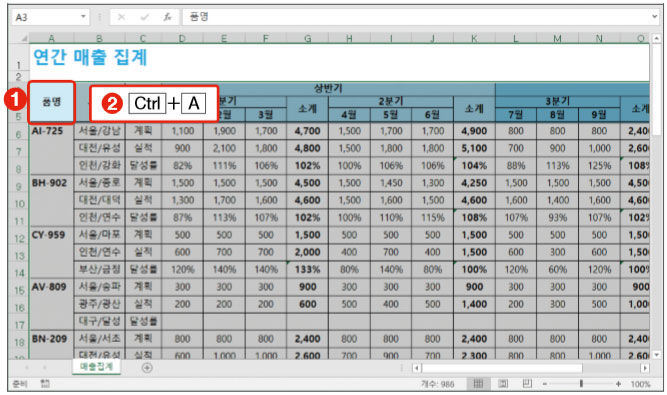Open the Name Box dropdown arrow
The width and height of the screenshot is (667, 395).
click(x=83, y=17)
